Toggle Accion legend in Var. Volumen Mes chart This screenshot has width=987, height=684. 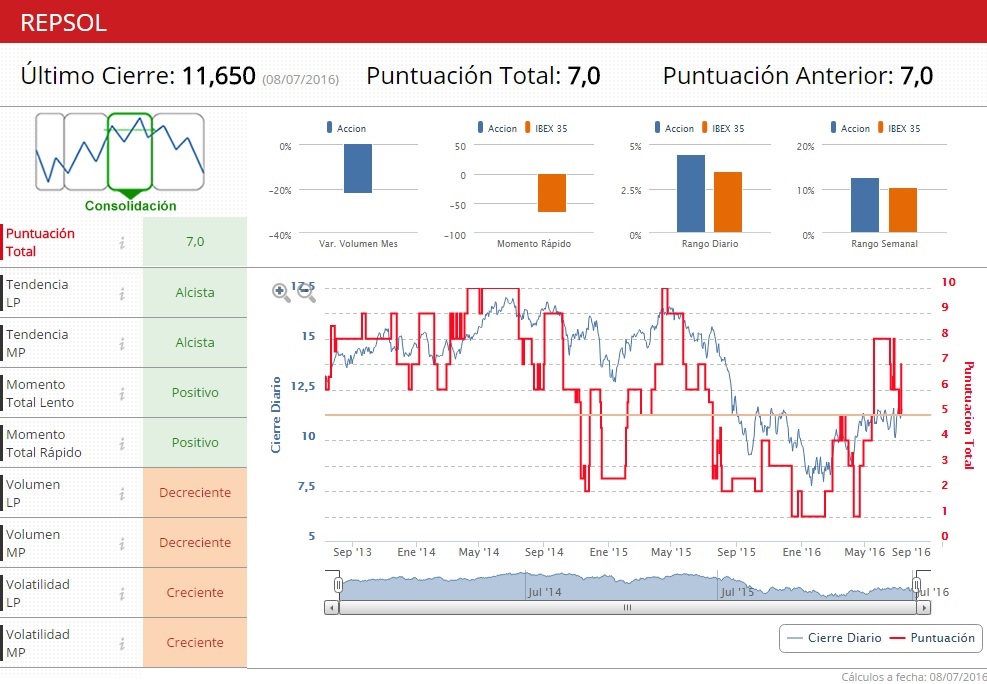click(346, 128)
